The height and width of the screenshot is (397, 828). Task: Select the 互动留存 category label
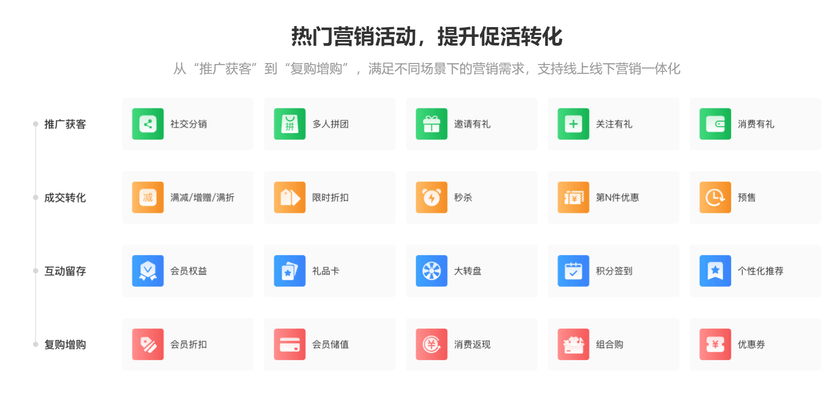65,271
